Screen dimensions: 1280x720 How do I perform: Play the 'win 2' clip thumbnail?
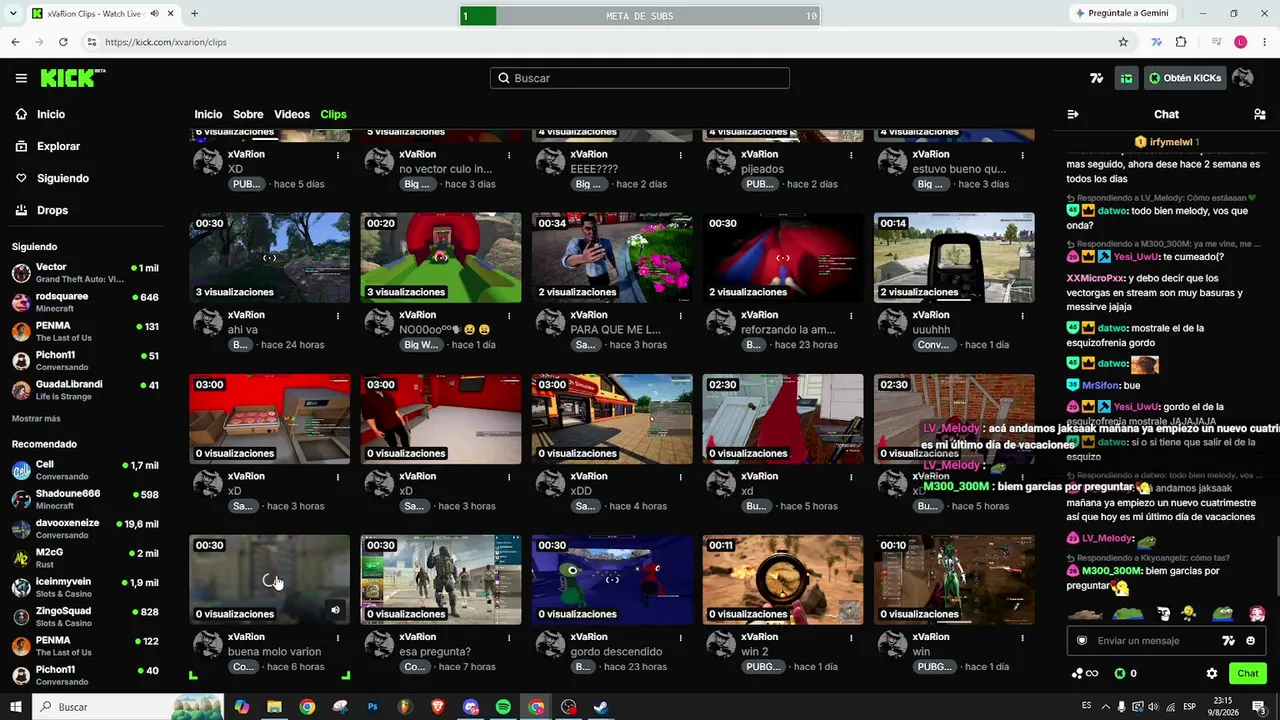[783, 579]
